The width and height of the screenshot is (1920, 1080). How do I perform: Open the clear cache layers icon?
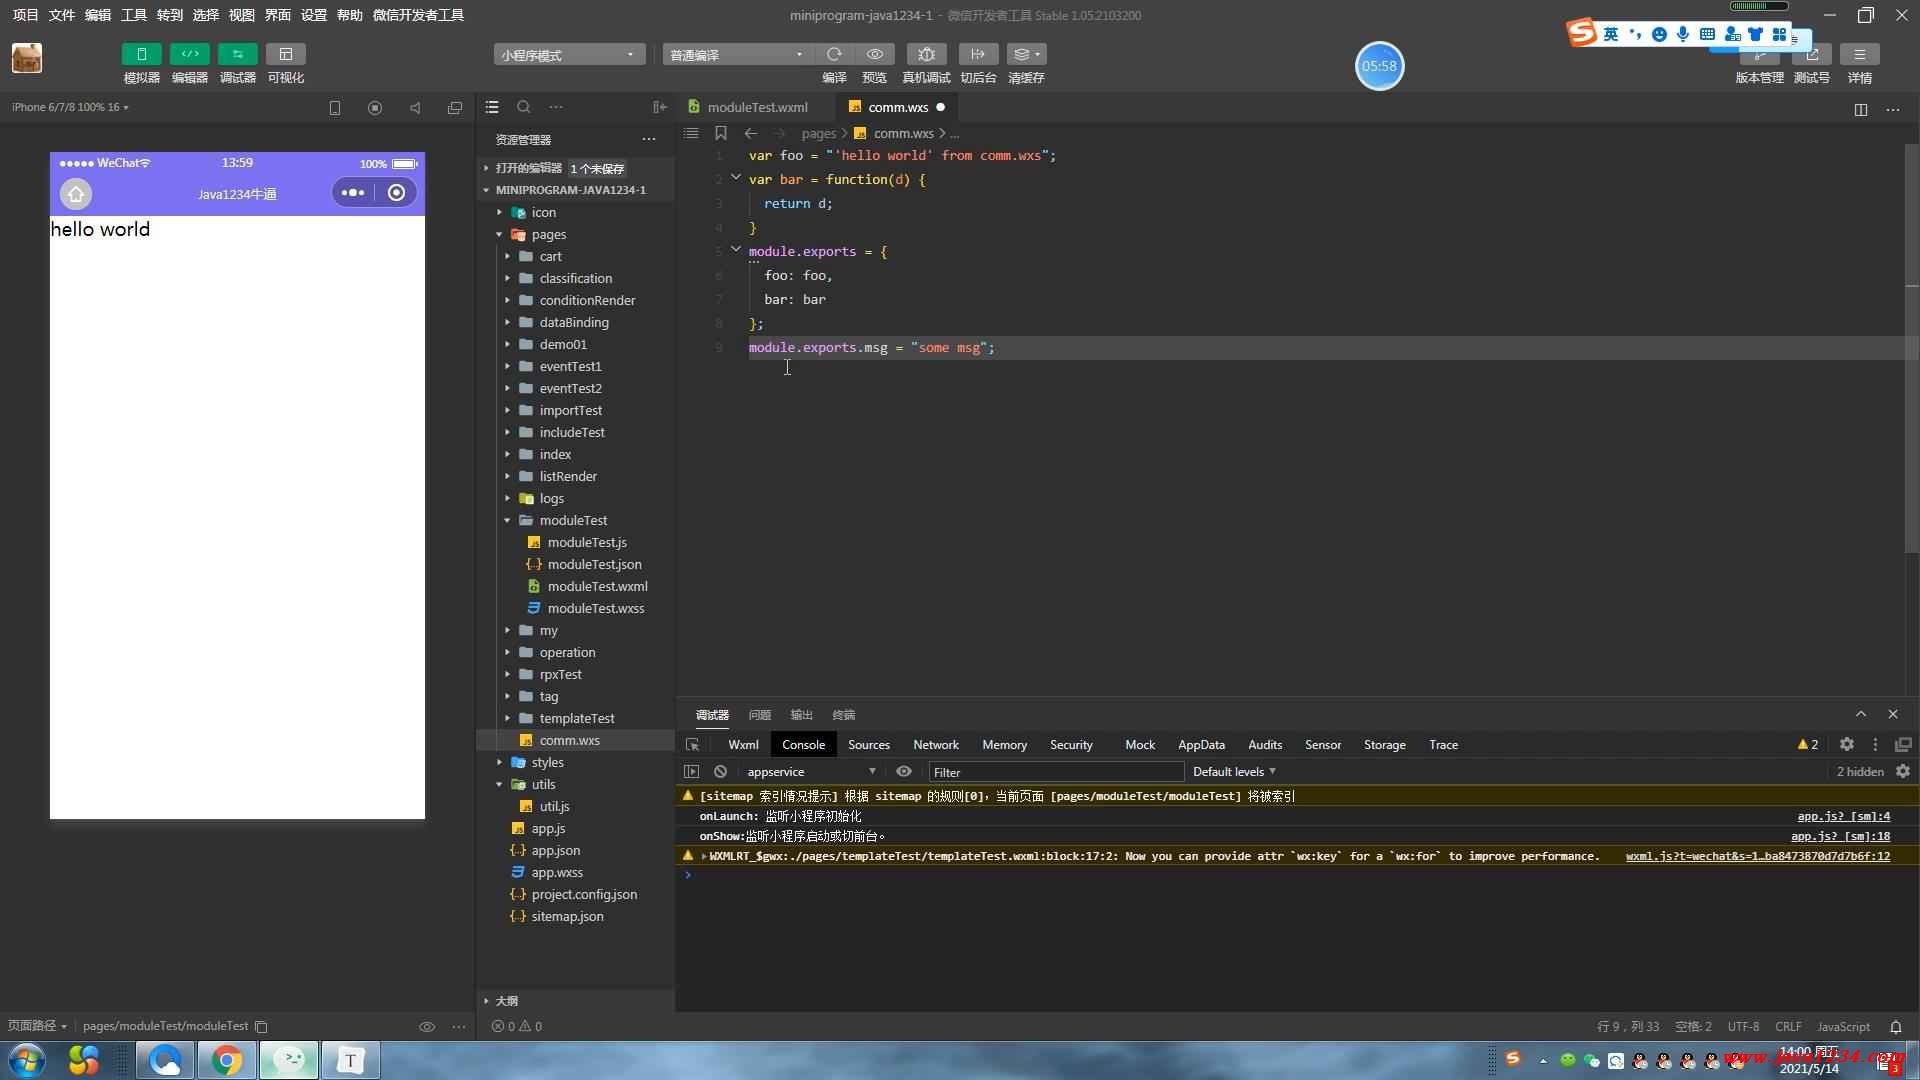[x=1026, y=54]
